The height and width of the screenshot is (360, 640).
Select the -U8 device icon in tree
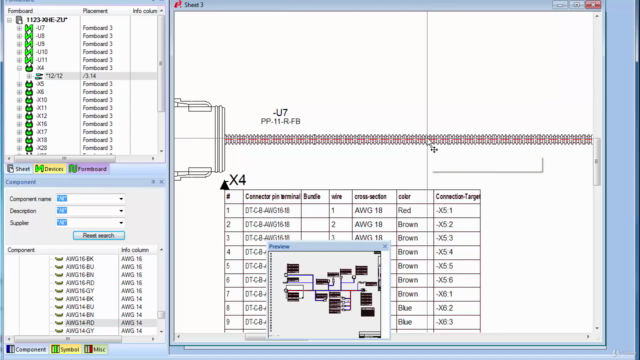click(29, 36)
